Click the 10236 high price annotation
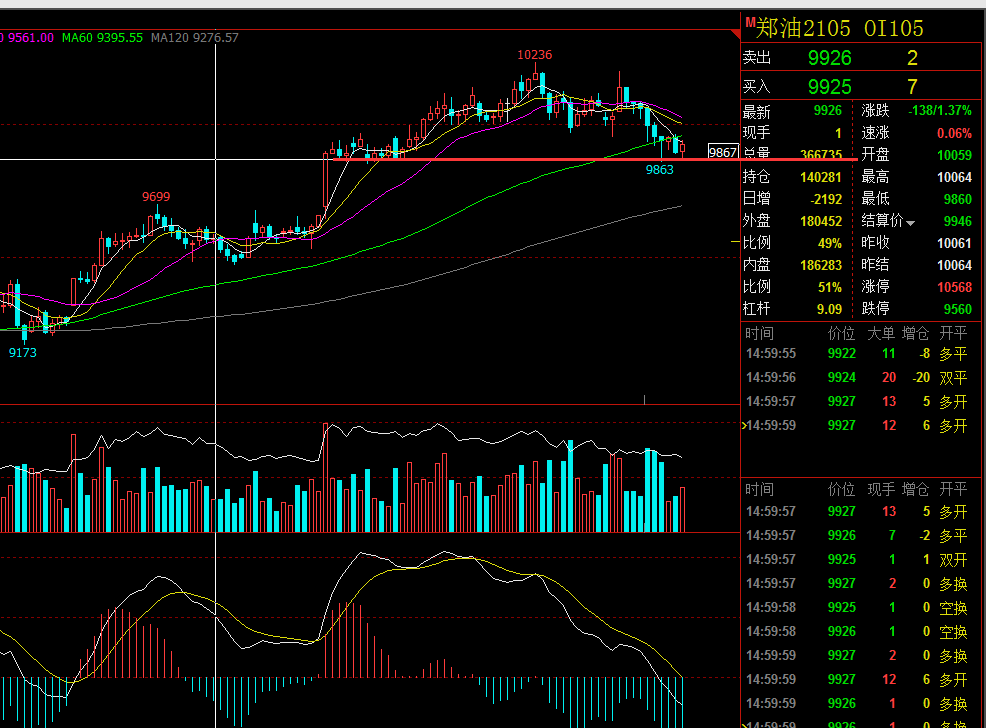This screenshot has height=728, width=986. [535, 55]
